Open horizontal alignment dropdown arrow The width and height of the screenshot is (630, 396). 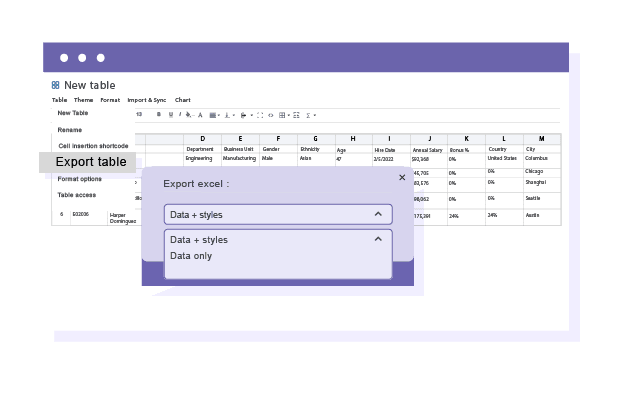pyautogui.click(x=219, y=116)
